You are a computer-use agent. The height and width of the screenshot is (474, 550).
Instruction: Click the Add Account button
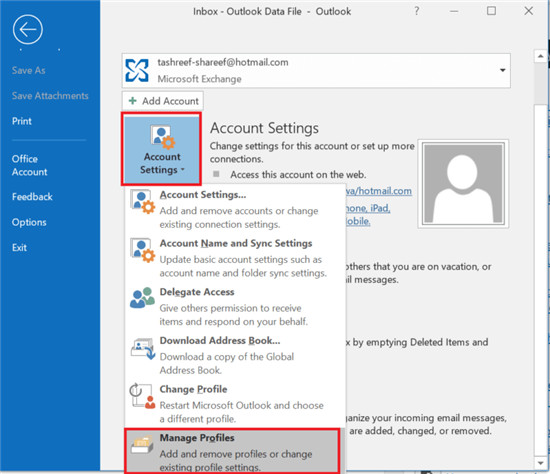(x=163, y=101)
